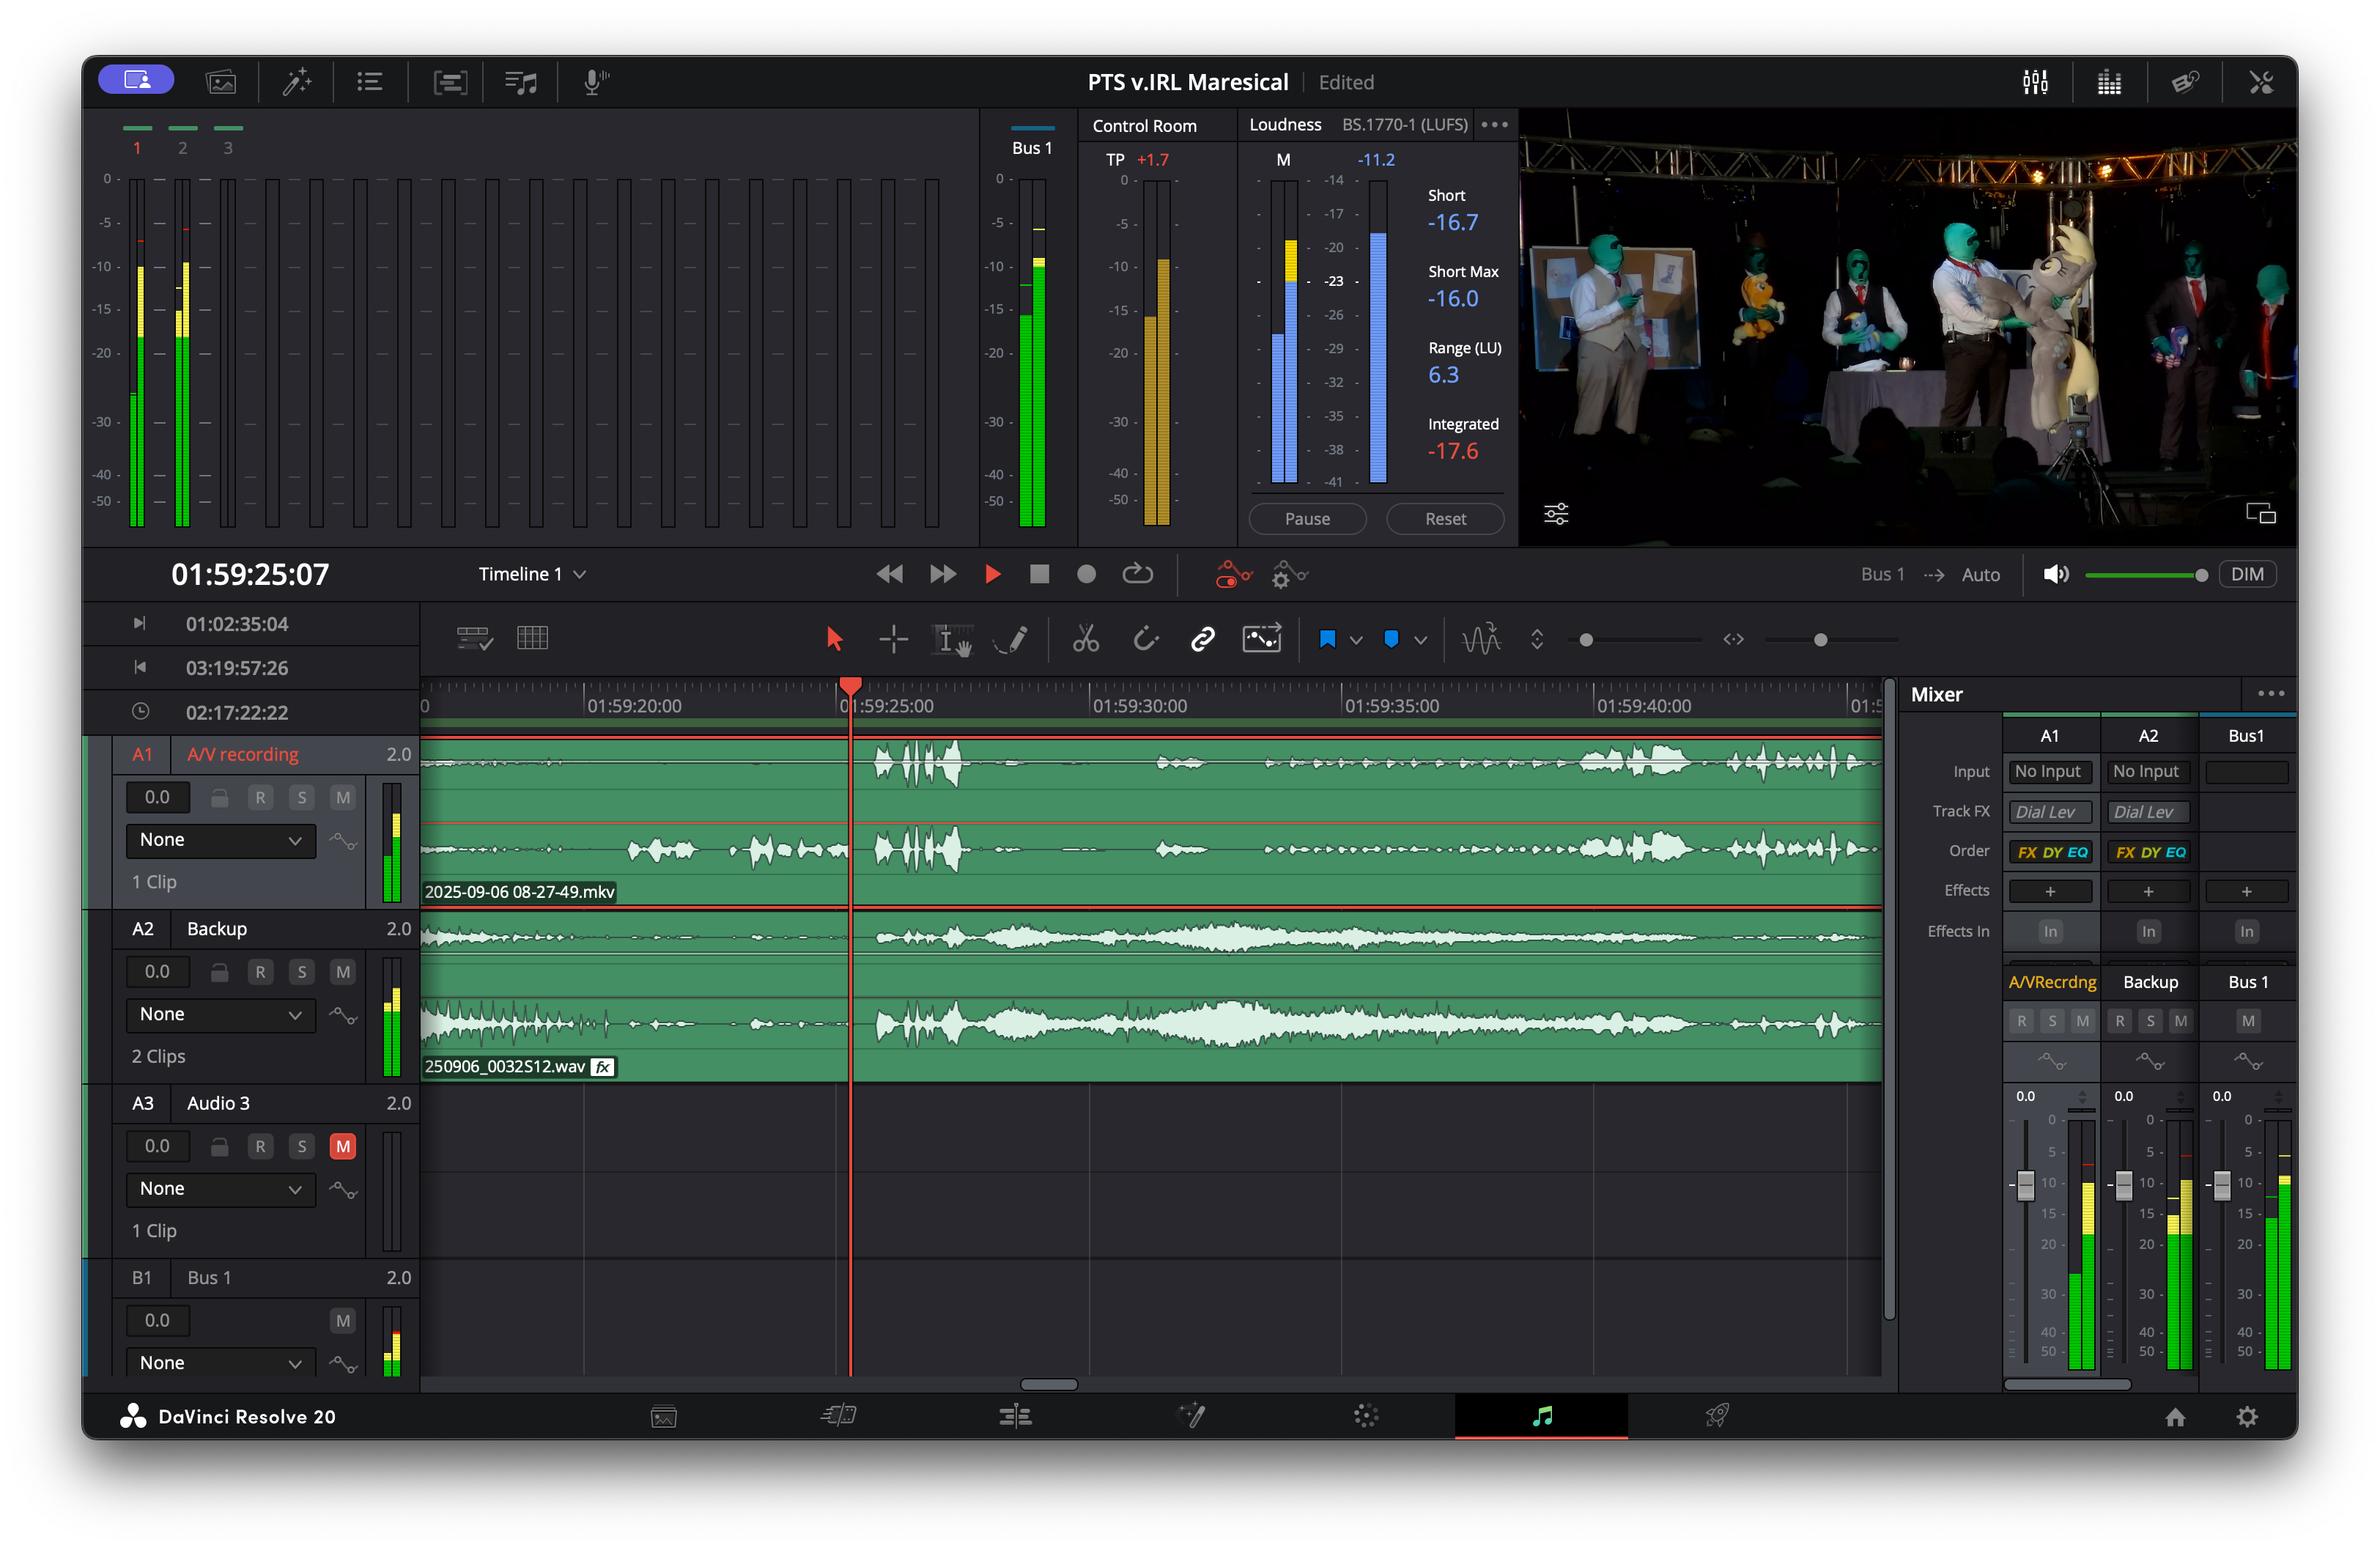This screenshot has height=1548, width=2380.
Task: Solo the Backup channel in the mixer
Action: (x=2150, y=1021)
